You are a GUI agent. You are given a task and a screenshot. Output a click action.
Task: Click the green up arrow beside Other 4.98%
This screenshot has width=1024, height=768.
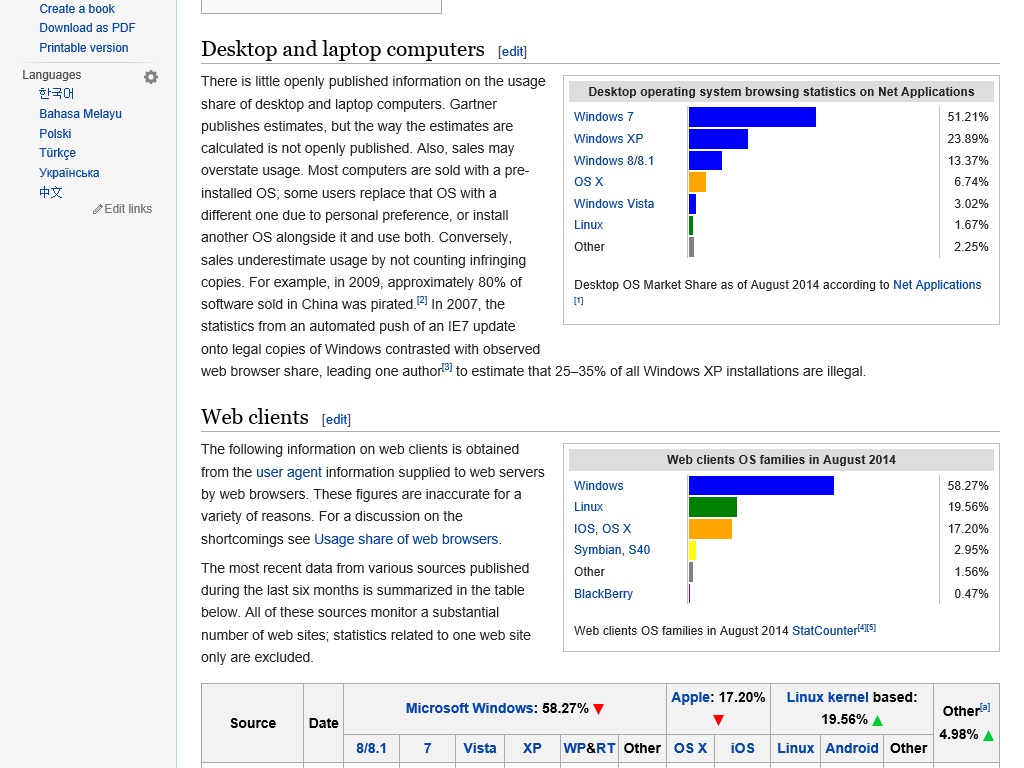coord(989,735)
